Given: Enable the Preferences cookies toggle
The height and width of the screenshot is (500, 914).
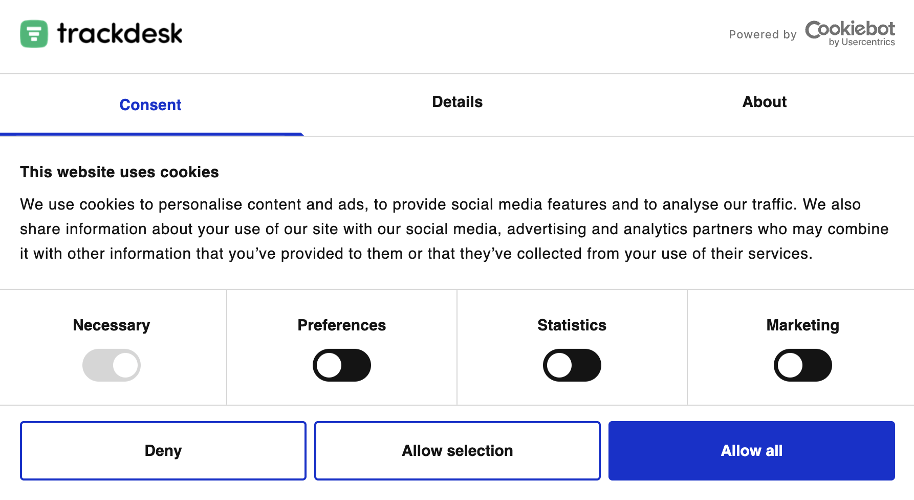Looking at the screenshot, I should coord(342,365).
